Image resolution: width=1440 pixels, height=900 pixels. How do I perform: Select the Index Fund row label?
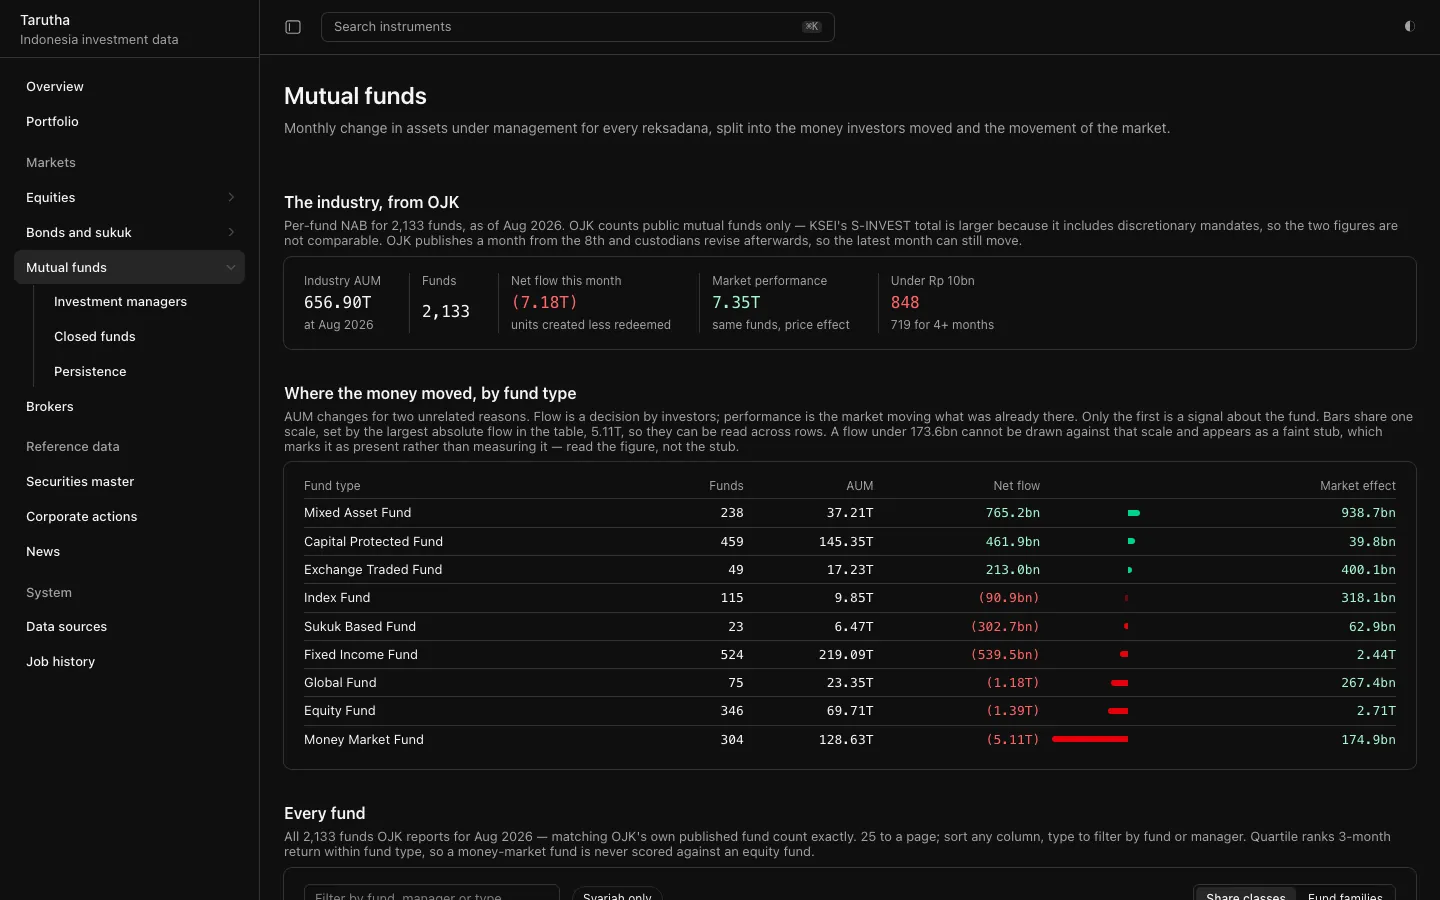(337, 598)
